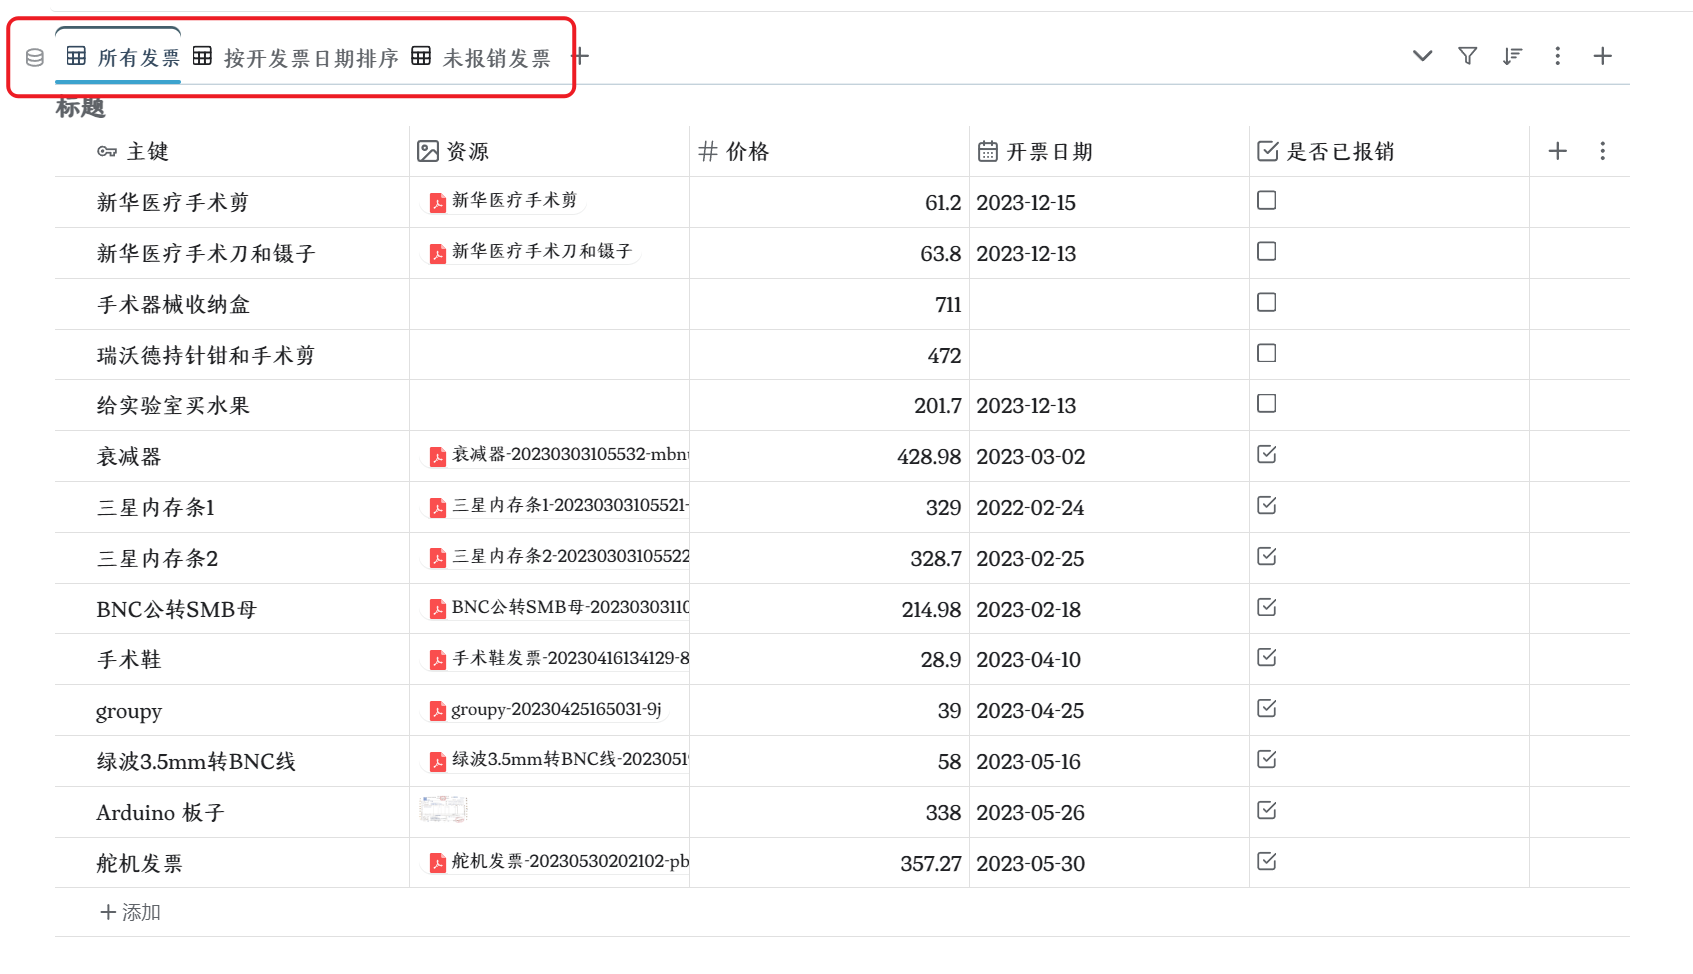Image resolution: width=1693 pixels, height=974 pixels.
Task: Open column options menu in the table header
Action: click(1602, 151)
